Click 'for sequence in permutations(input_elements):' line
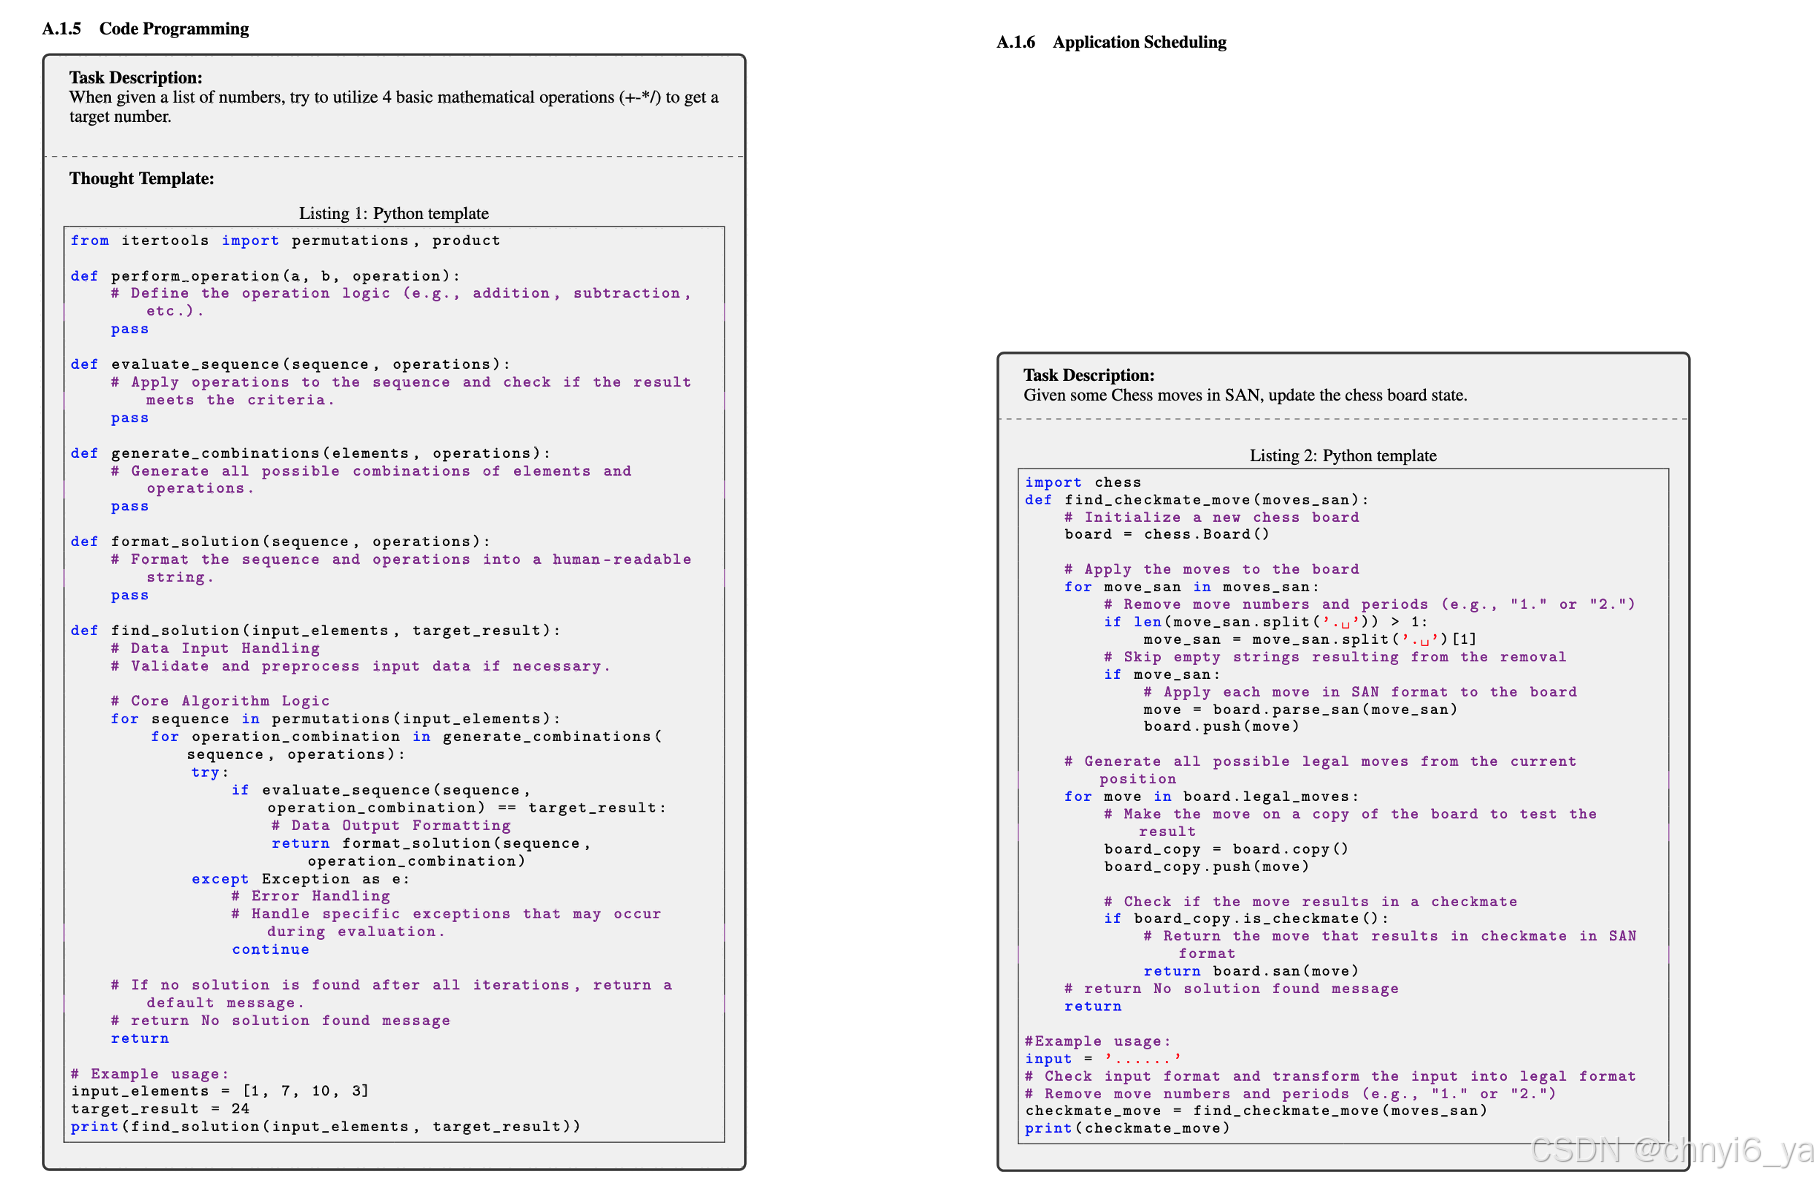Image resolution: width=1818 pixels, height=1182 pixels. (x=336, y=718)
